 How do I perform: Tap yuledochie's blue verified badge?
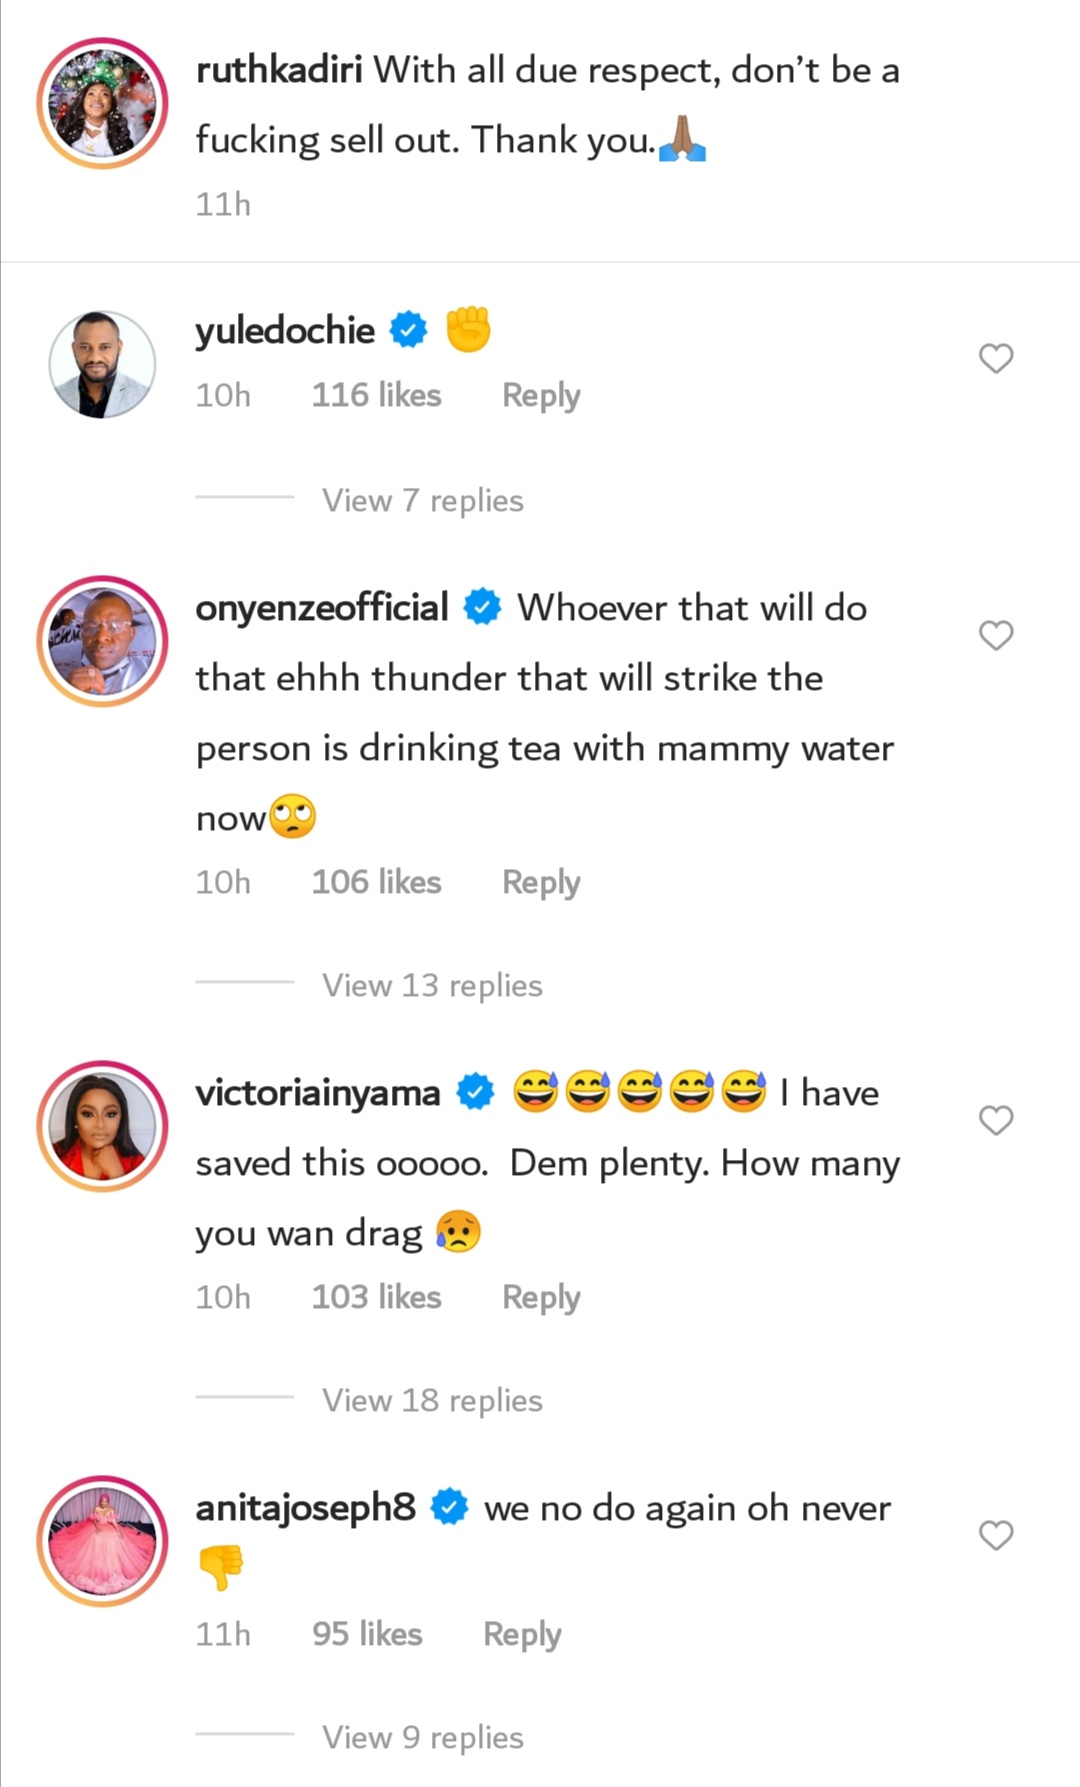click(408, 329)
